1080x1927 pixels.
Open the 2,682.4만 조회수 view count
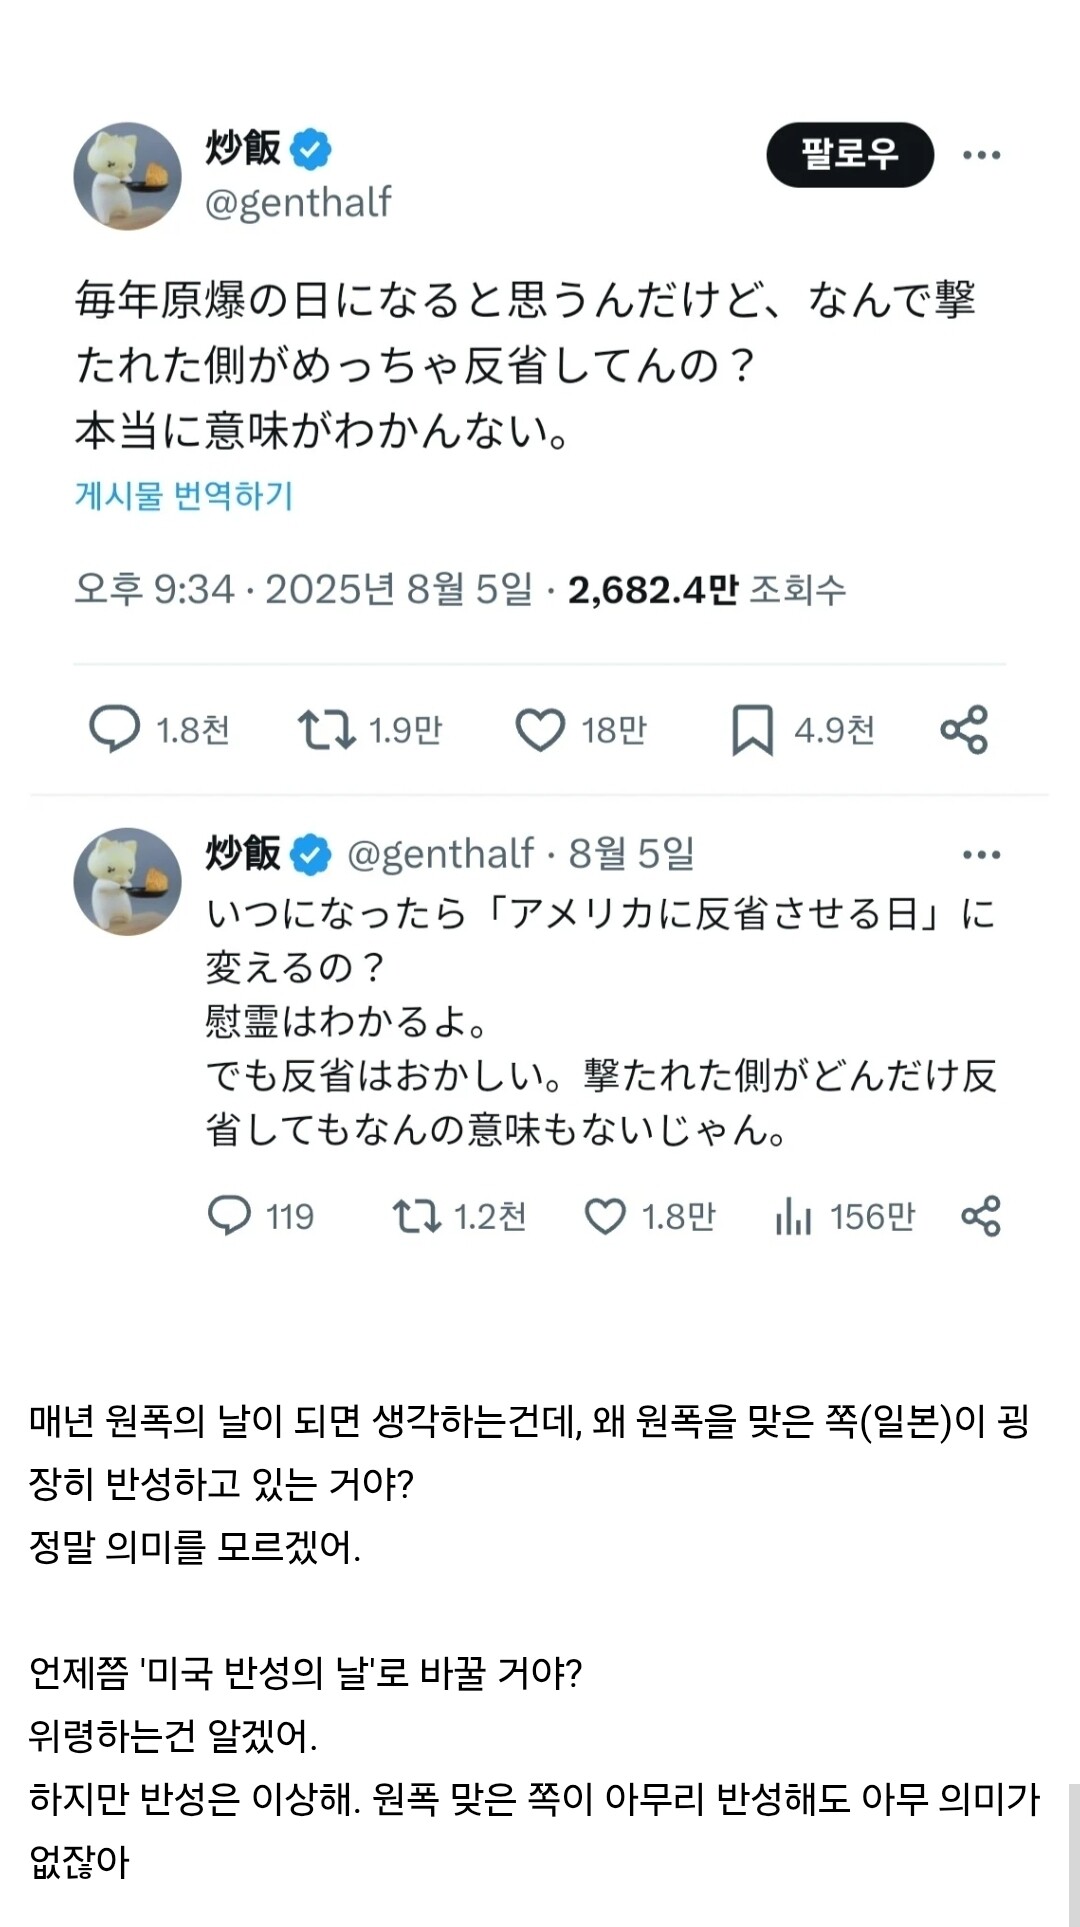(x=707, y=590)
